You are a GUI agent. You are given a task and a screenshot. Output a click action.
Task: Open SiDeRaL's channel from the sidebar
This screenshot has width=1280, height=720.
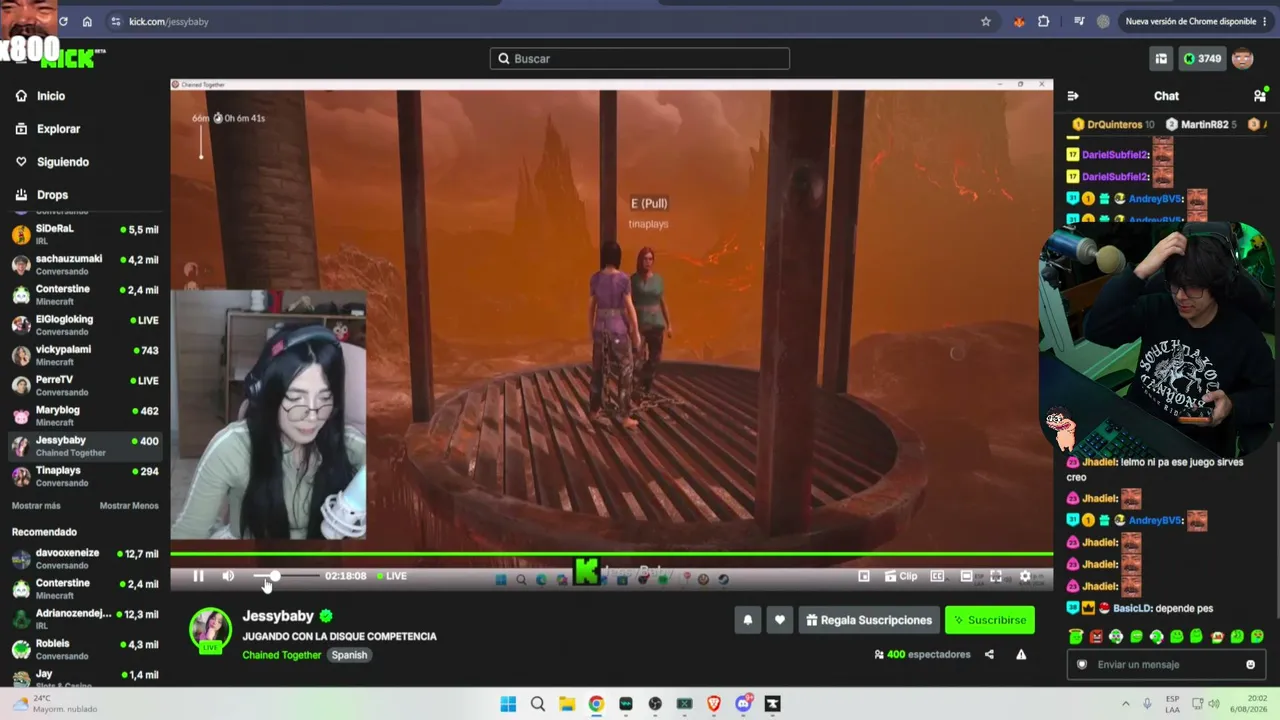tap(85, 234)
